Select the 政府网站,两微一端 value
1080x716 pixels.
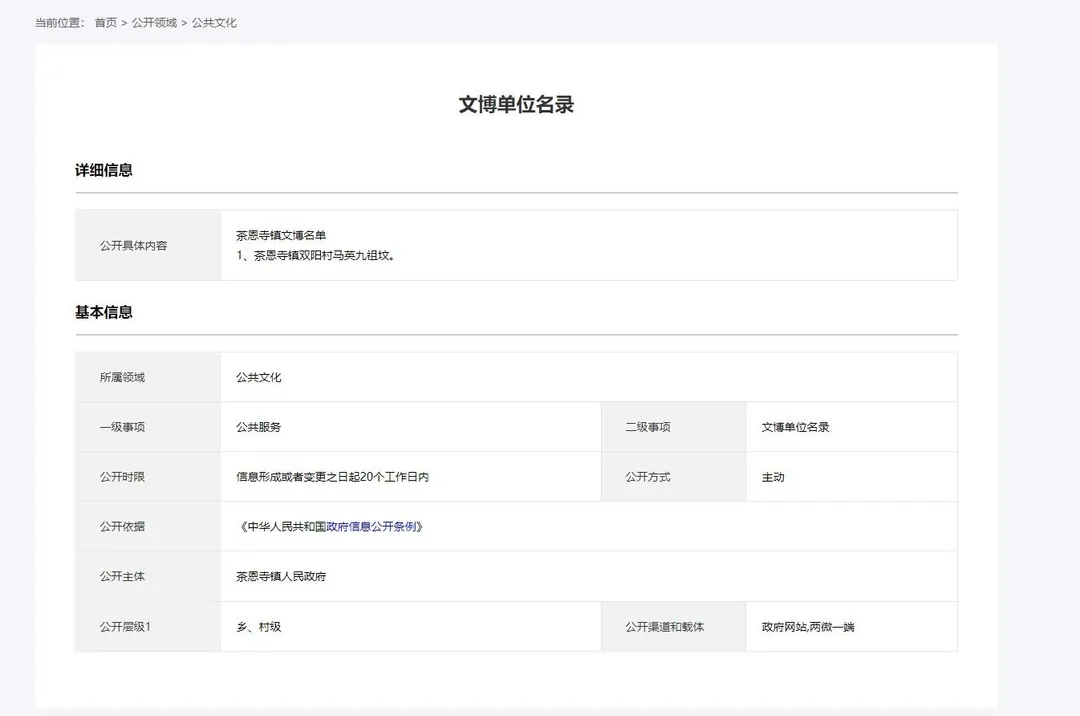[808, 626]
